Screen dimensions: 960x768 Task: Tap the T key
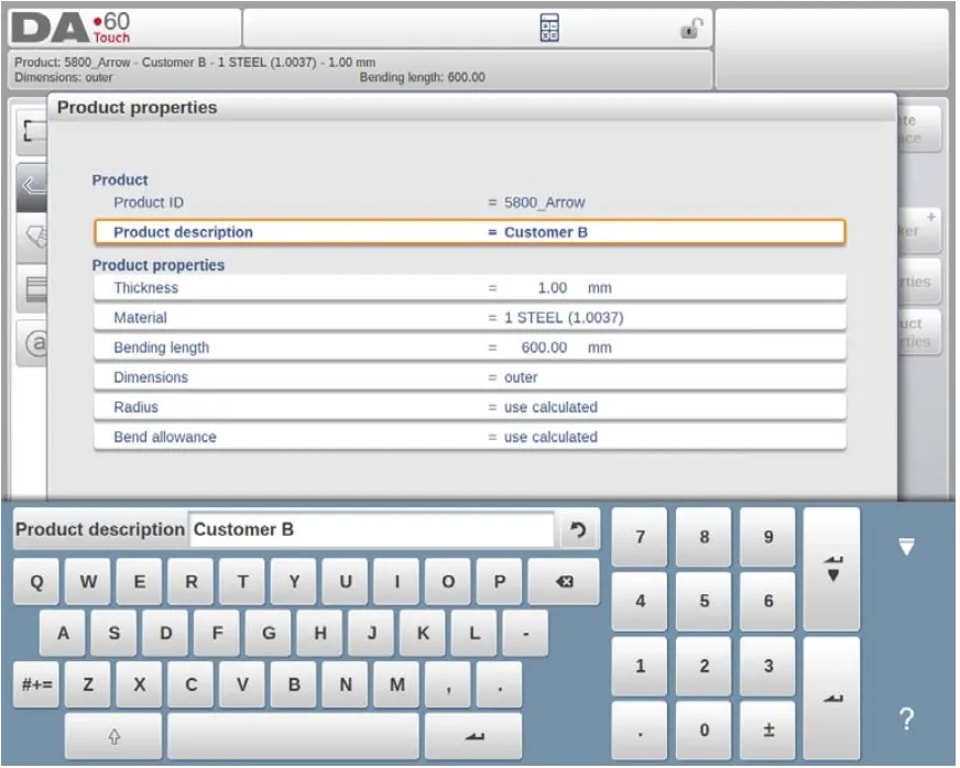click(242, 582)
